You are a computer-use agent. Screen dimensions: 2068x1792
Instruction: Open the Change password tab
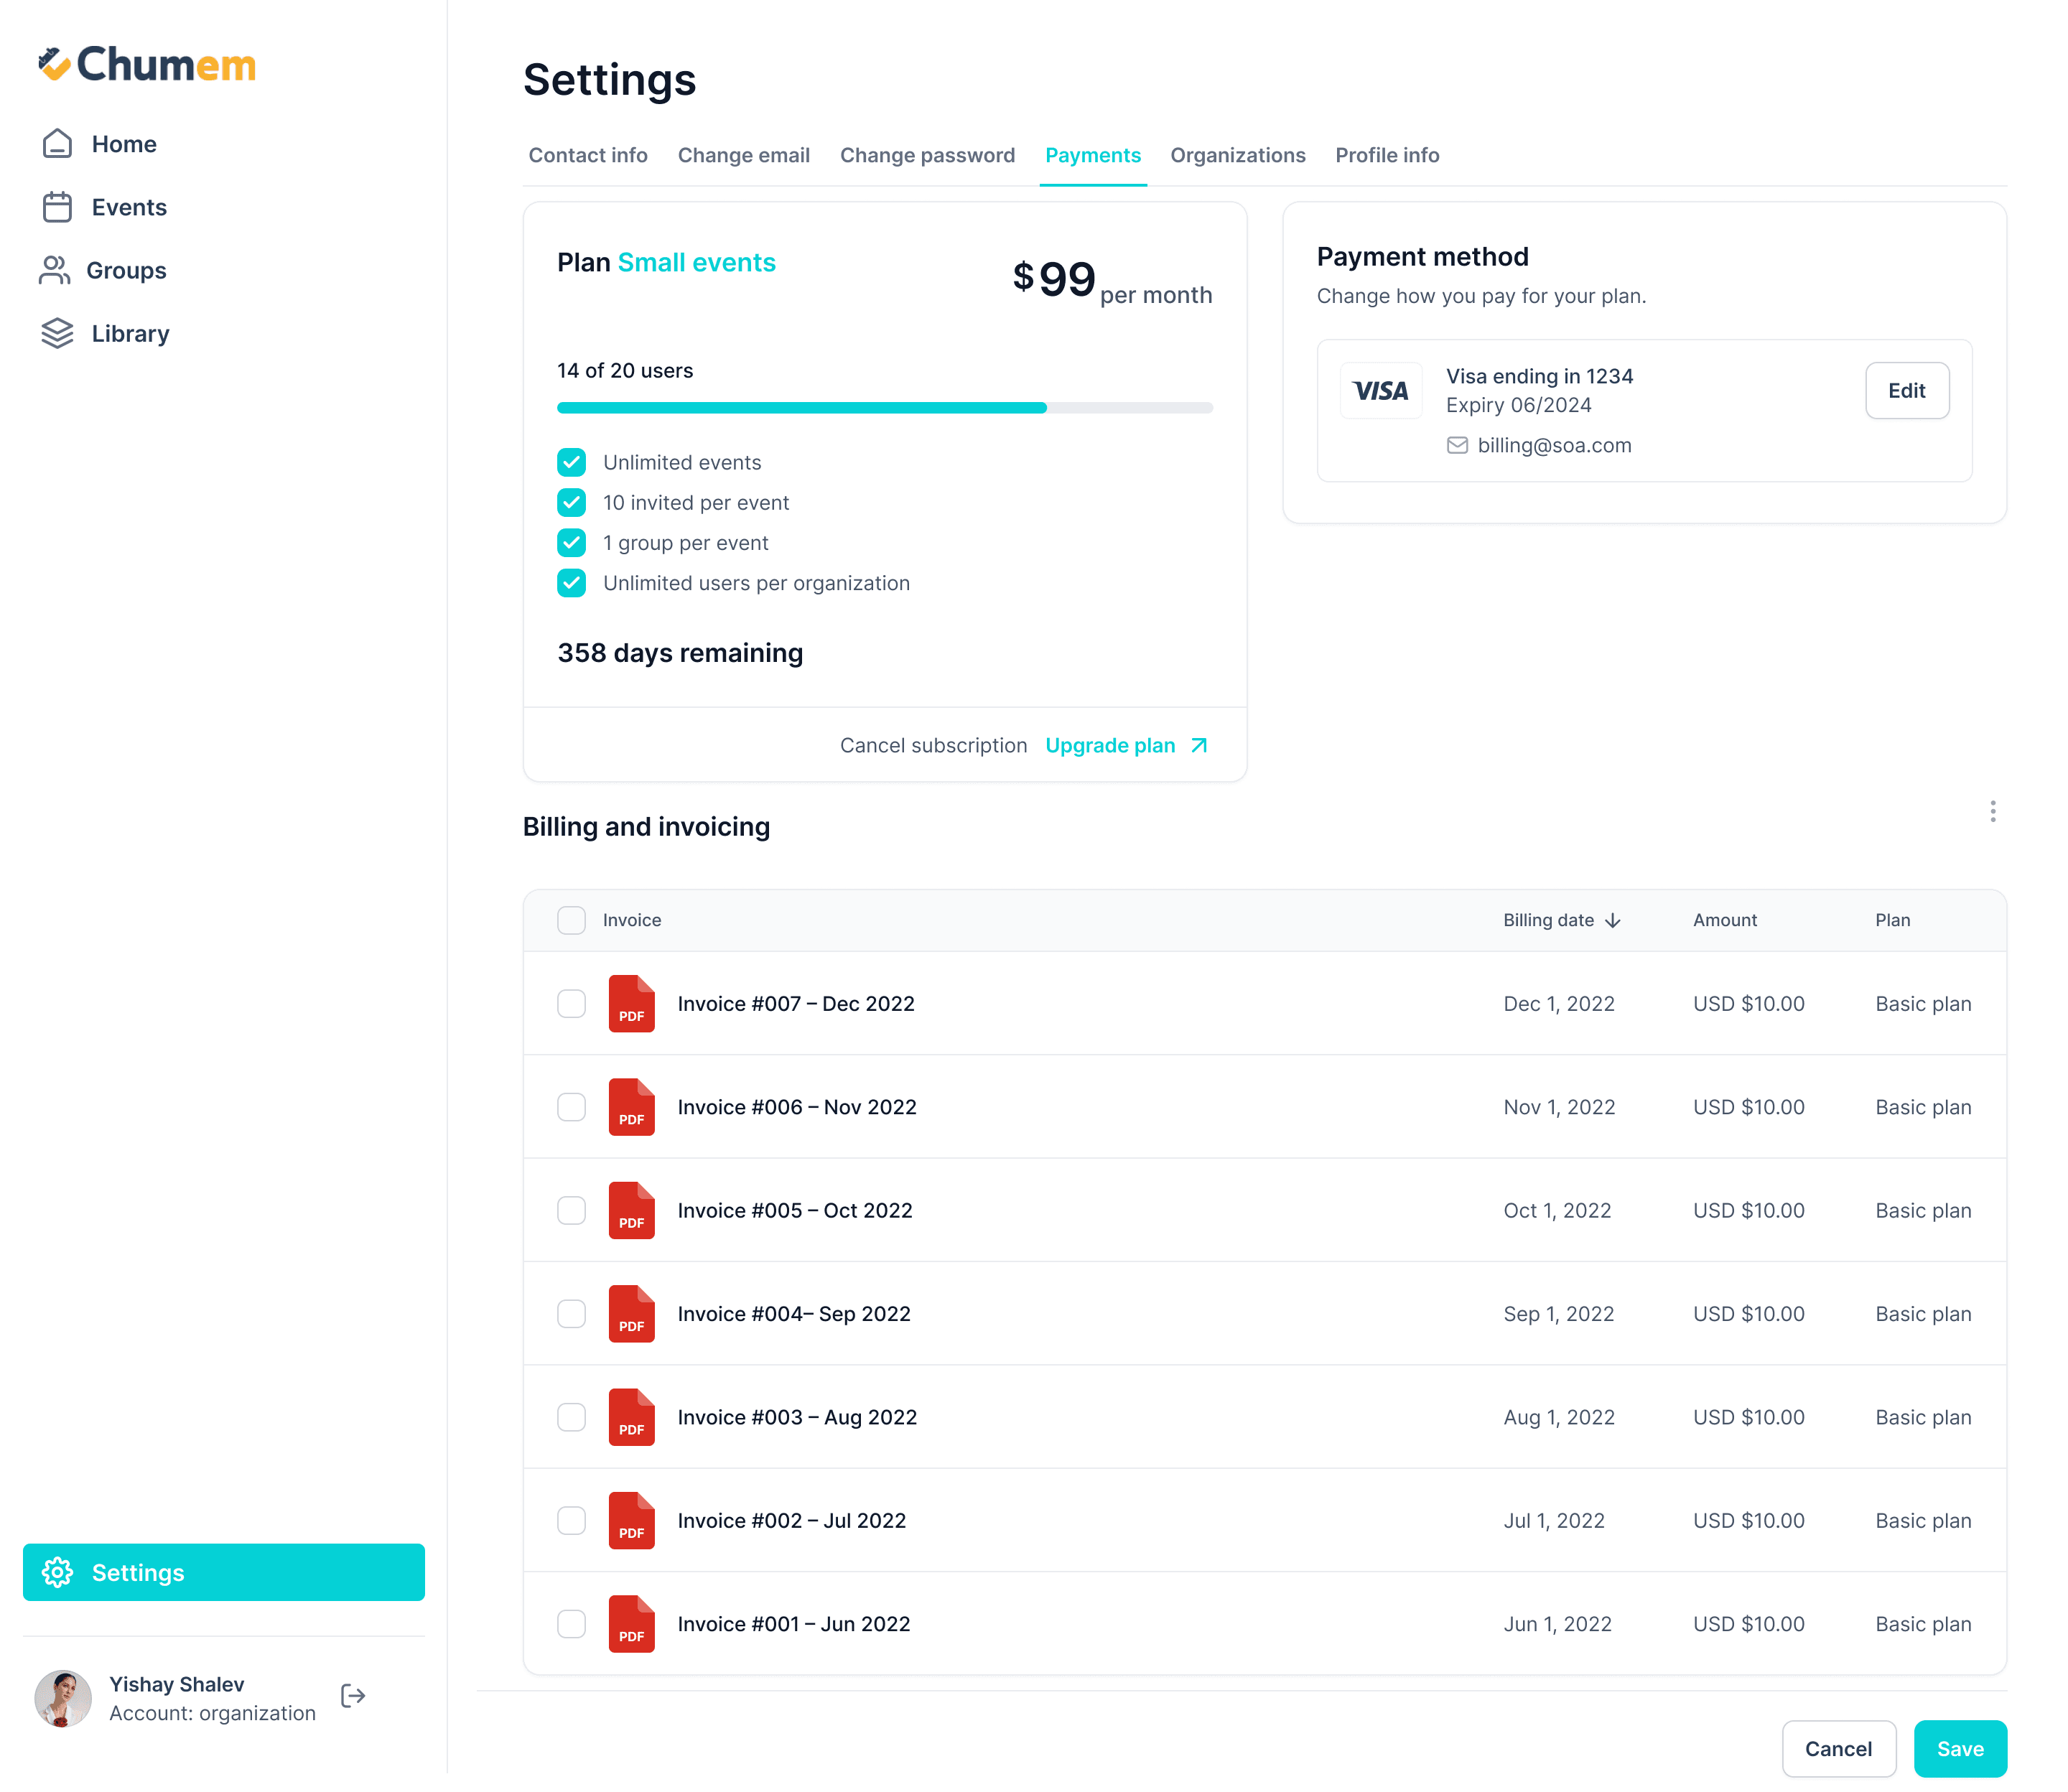tap(926, 155)
